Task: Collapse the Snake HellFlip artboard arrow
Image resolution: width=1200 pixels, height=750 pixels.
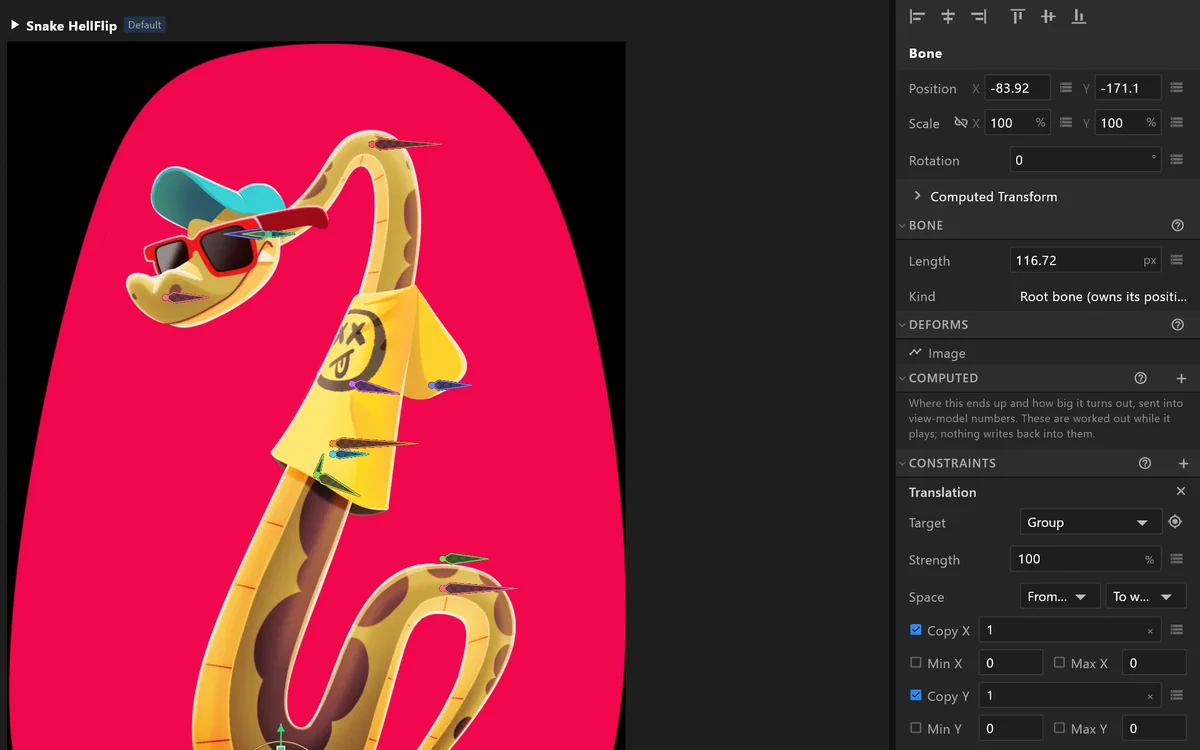Action: tap(15, 25)
